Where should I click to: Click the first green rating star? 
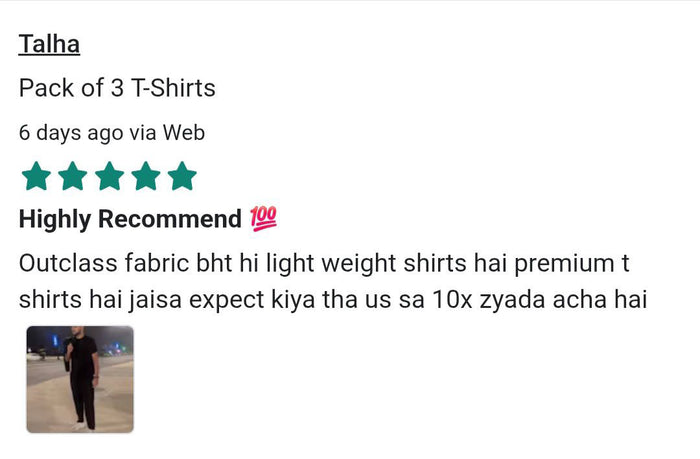click(36, 176)
